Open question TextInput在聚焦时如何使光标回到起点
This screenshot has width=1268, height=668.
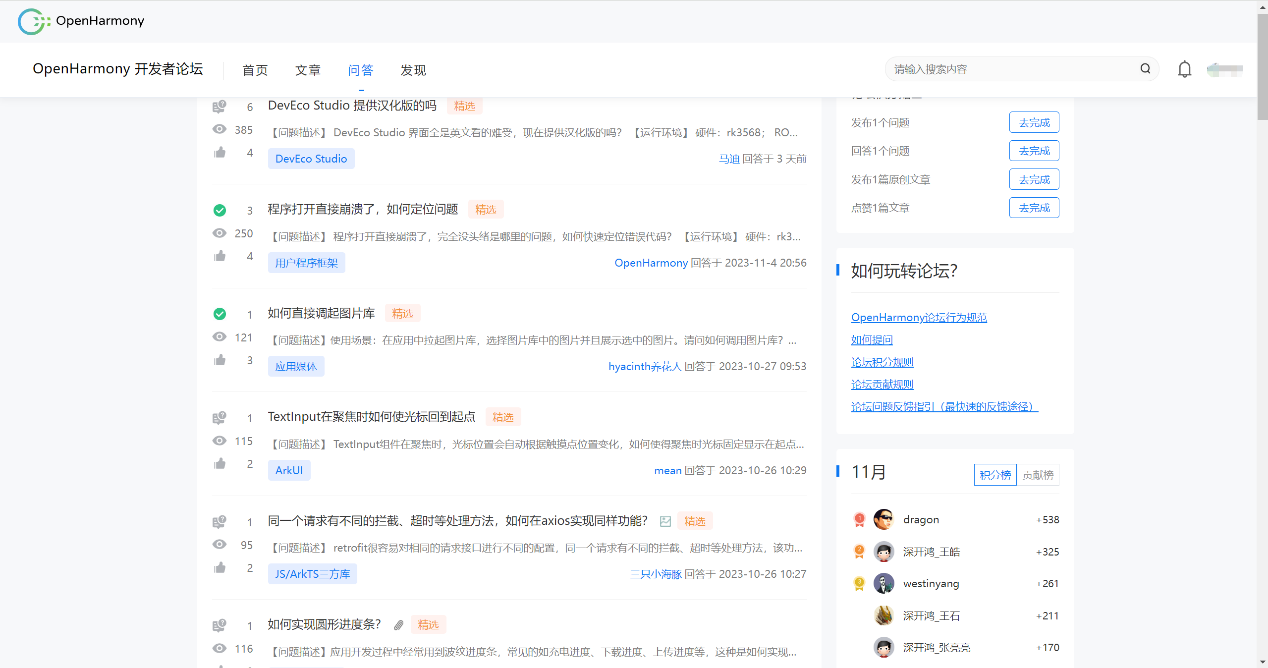click(x=372, y=417)
